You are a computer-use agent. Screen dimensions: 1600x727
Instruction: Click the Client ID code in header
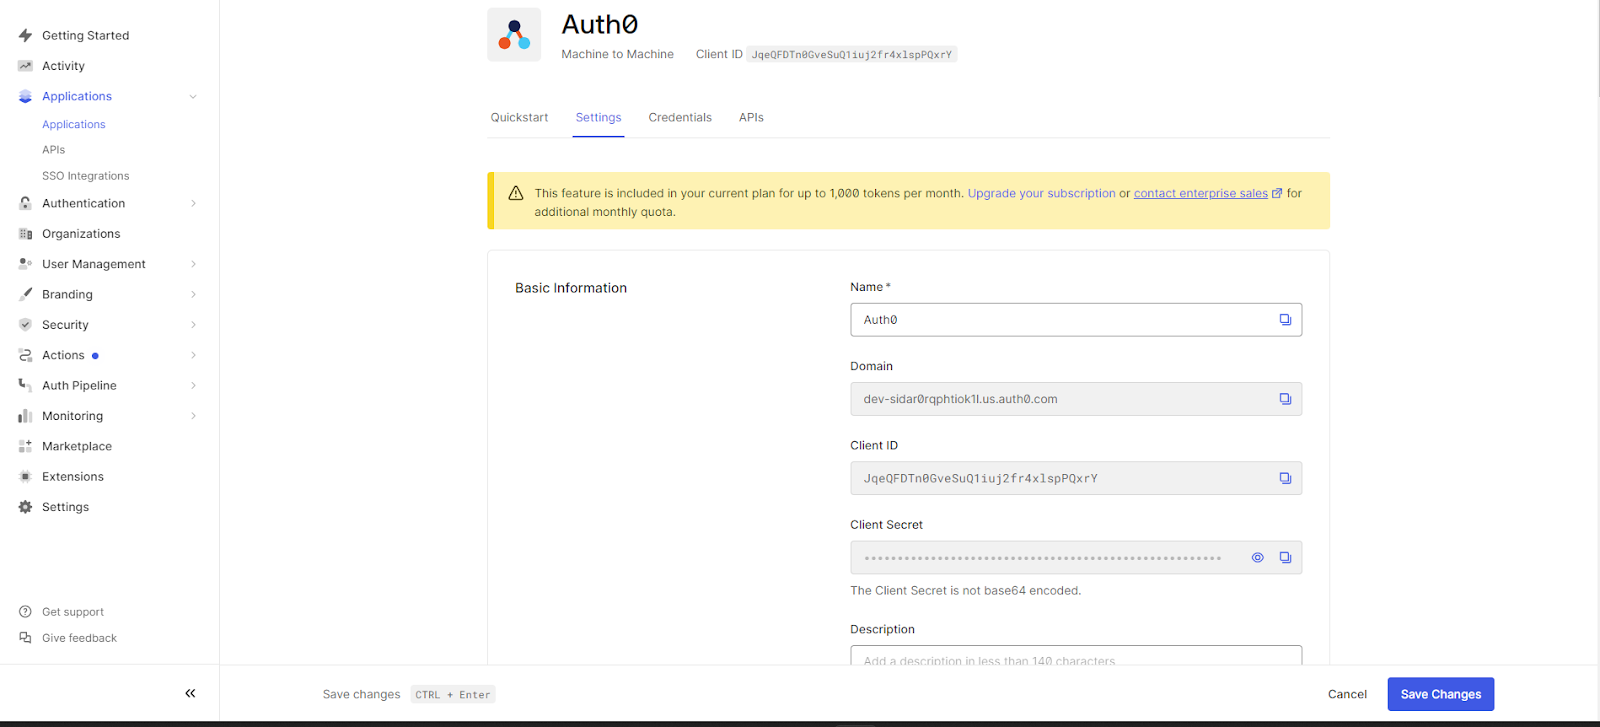(x=852, y=54)
